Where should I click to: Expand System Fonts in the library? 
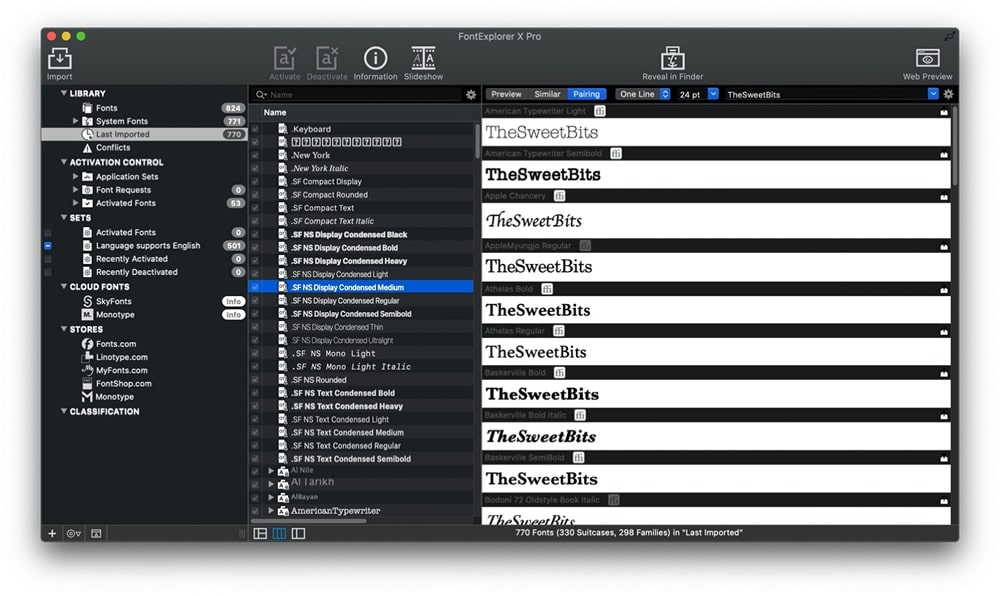coord(75,120)
